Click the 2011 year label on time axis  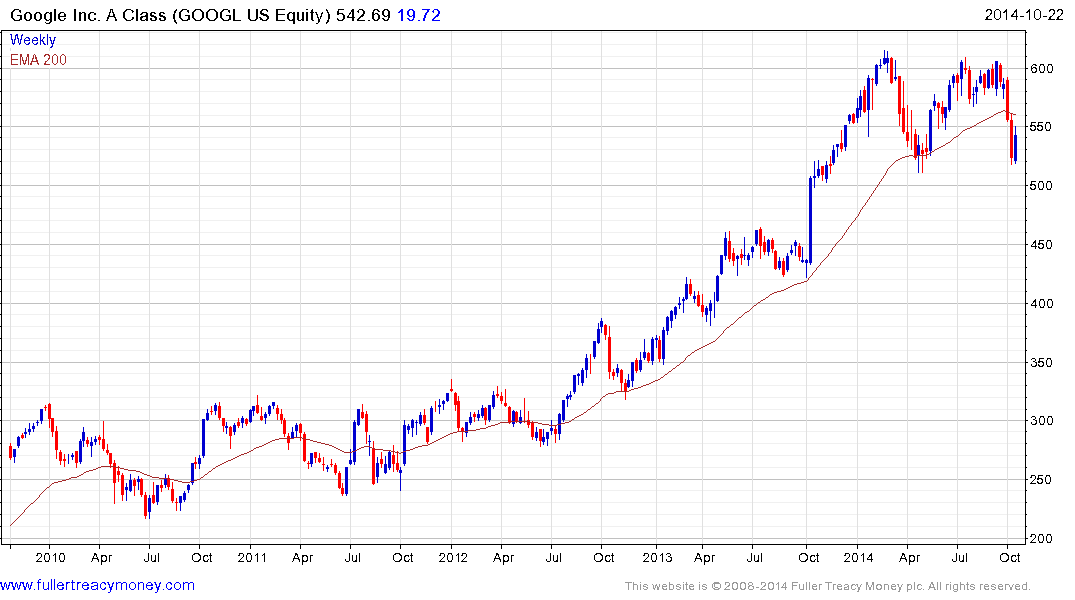coord(252,557)
